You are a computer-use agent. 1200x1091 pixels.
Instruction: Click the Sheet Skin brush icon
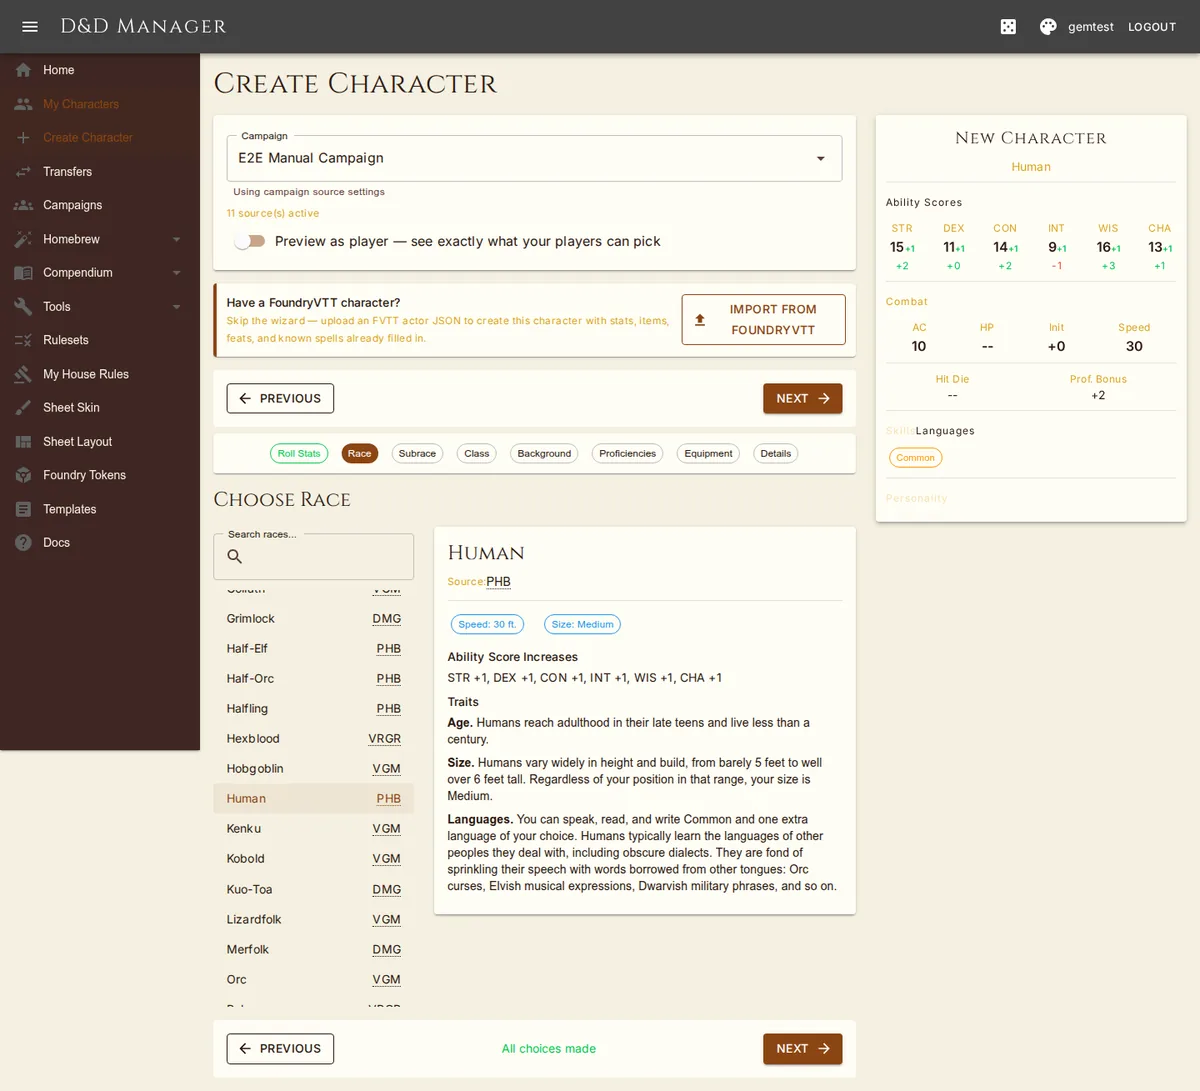coord(23,408)
